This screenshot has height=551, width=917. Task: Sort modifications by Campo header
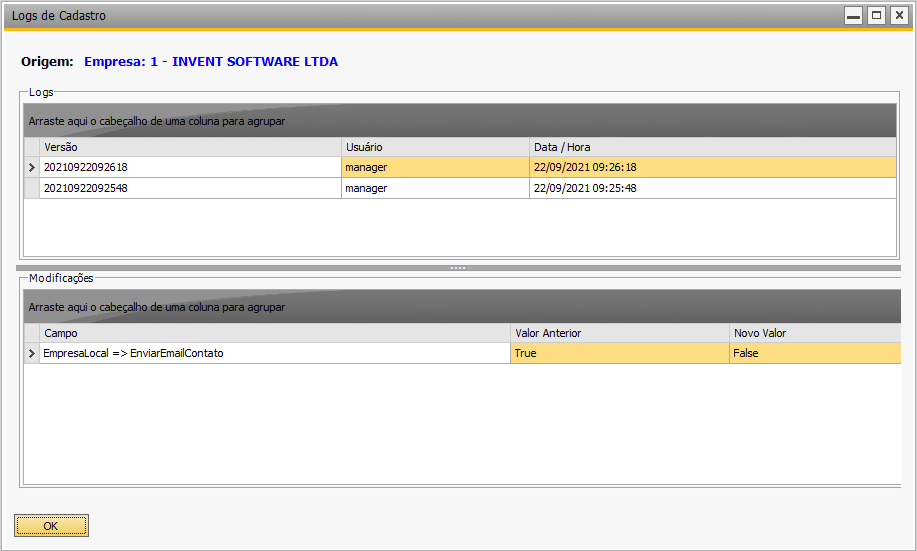(x=275, y=333)
